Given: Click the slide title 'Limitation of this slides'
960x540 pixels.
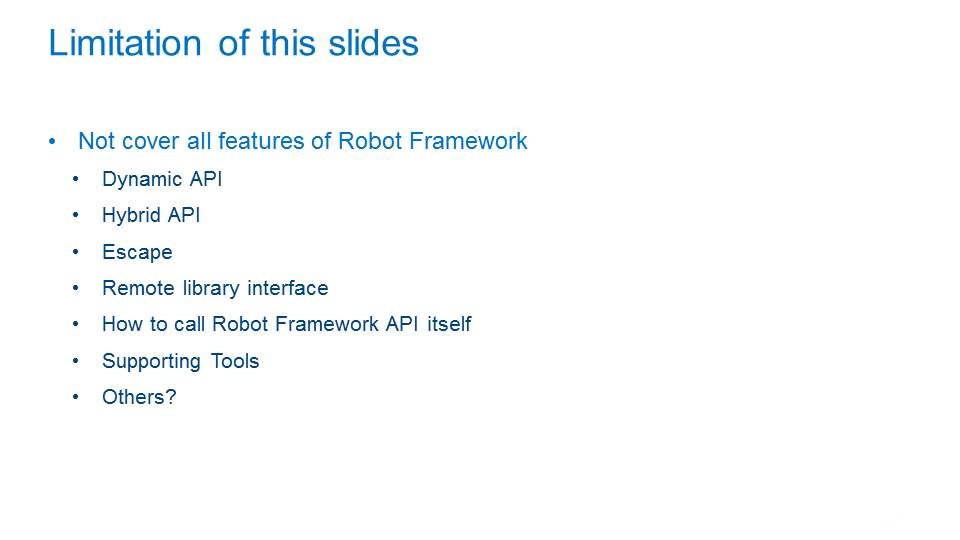Looking at the screenshot, I should [233, 43].
